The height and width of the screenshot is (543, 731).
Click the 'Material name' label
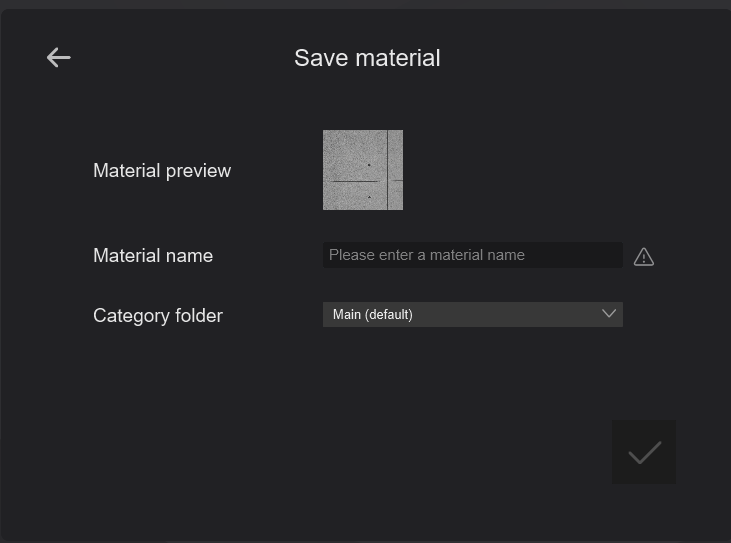click(153, 256)
